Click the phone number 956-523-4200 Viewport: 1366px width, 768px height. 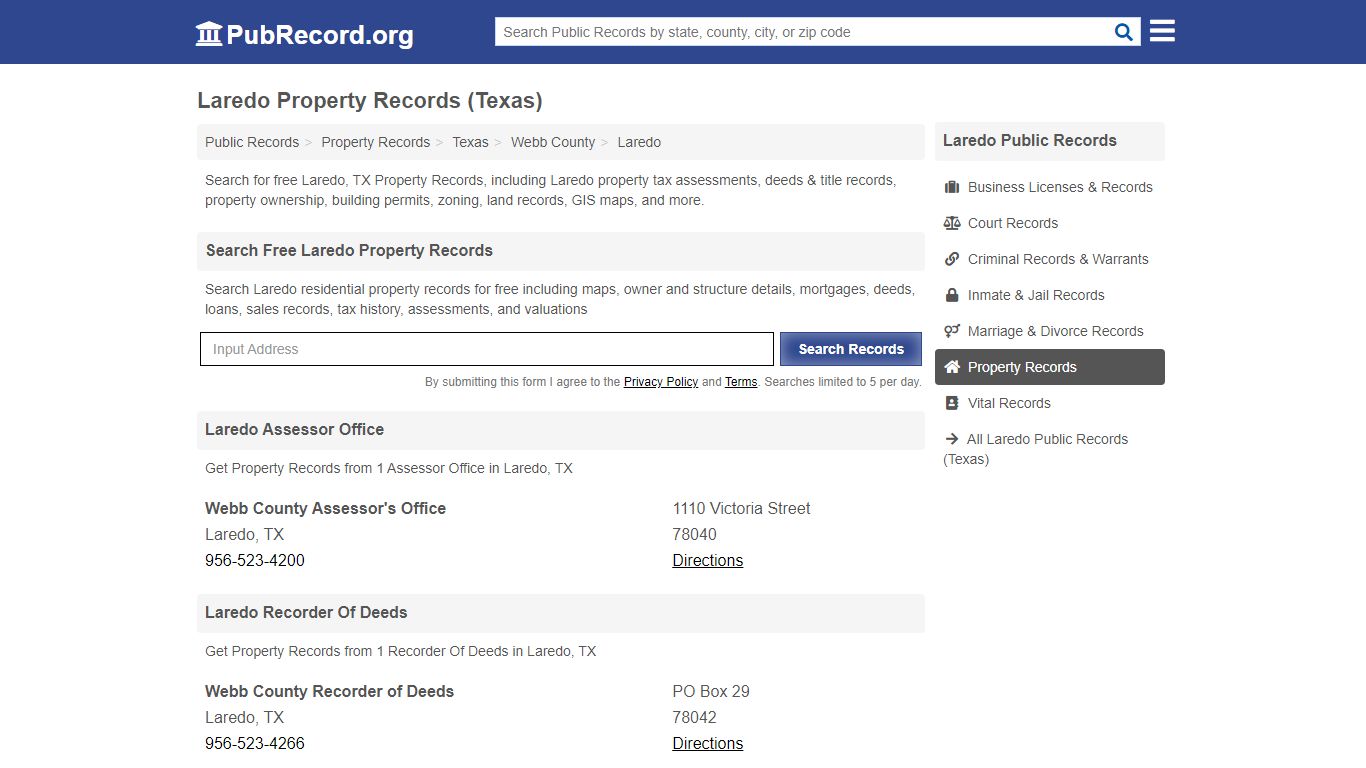pos(255,560)
